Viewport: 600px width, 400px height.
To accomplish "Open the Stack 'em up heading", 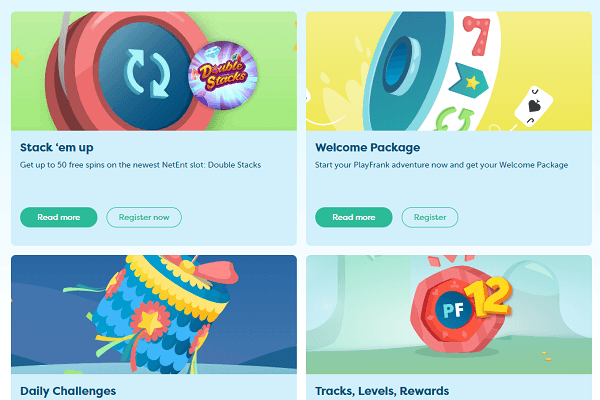I will (x=57, y=147).
